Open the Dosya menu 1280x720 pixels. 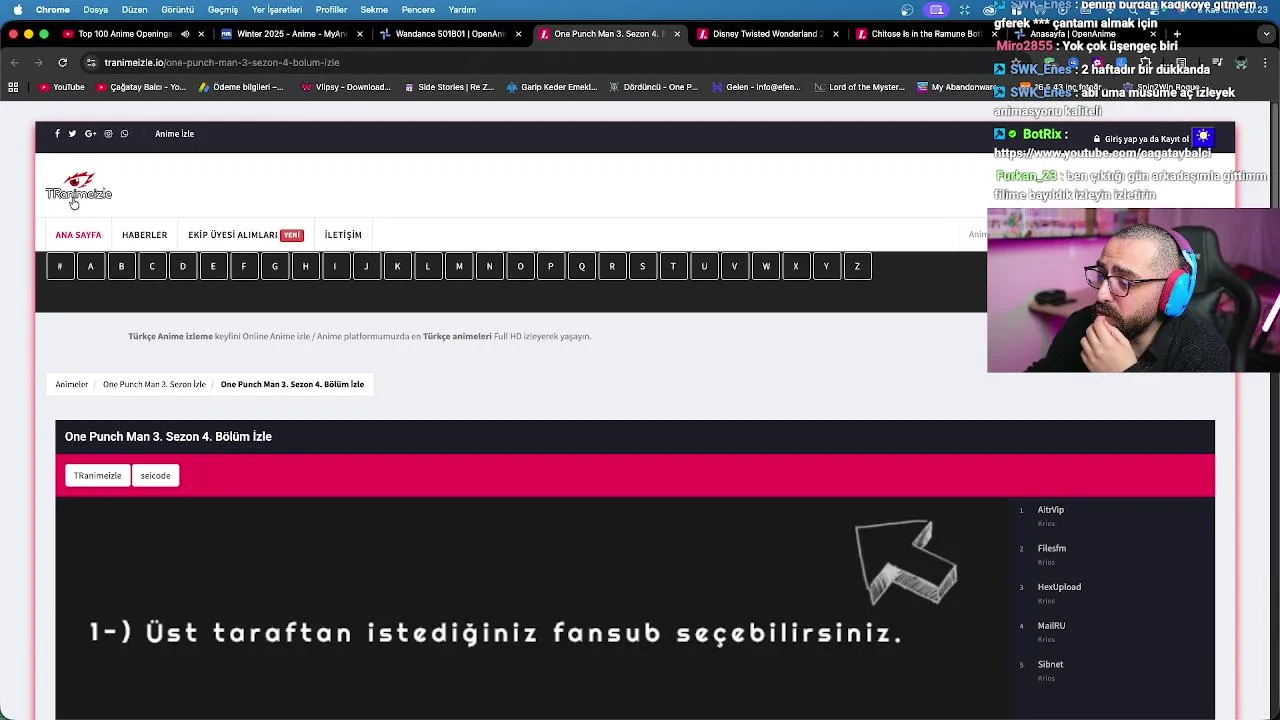[x=96, y=10]
